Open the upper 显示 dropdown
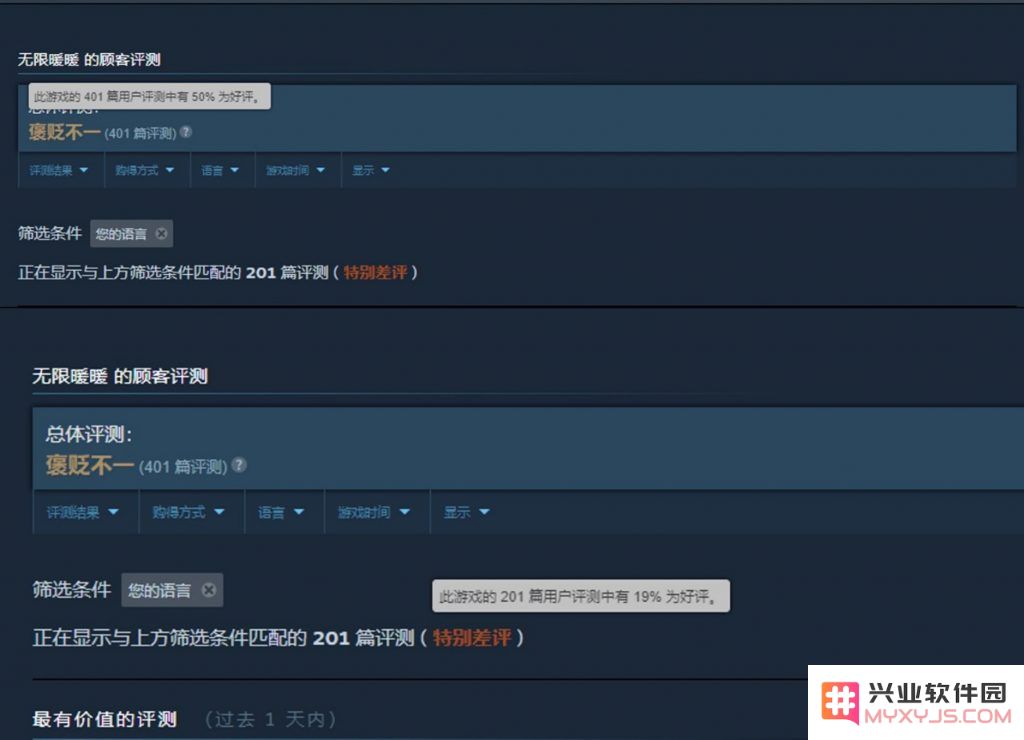1024x740 pixels. tap(370, 170)
